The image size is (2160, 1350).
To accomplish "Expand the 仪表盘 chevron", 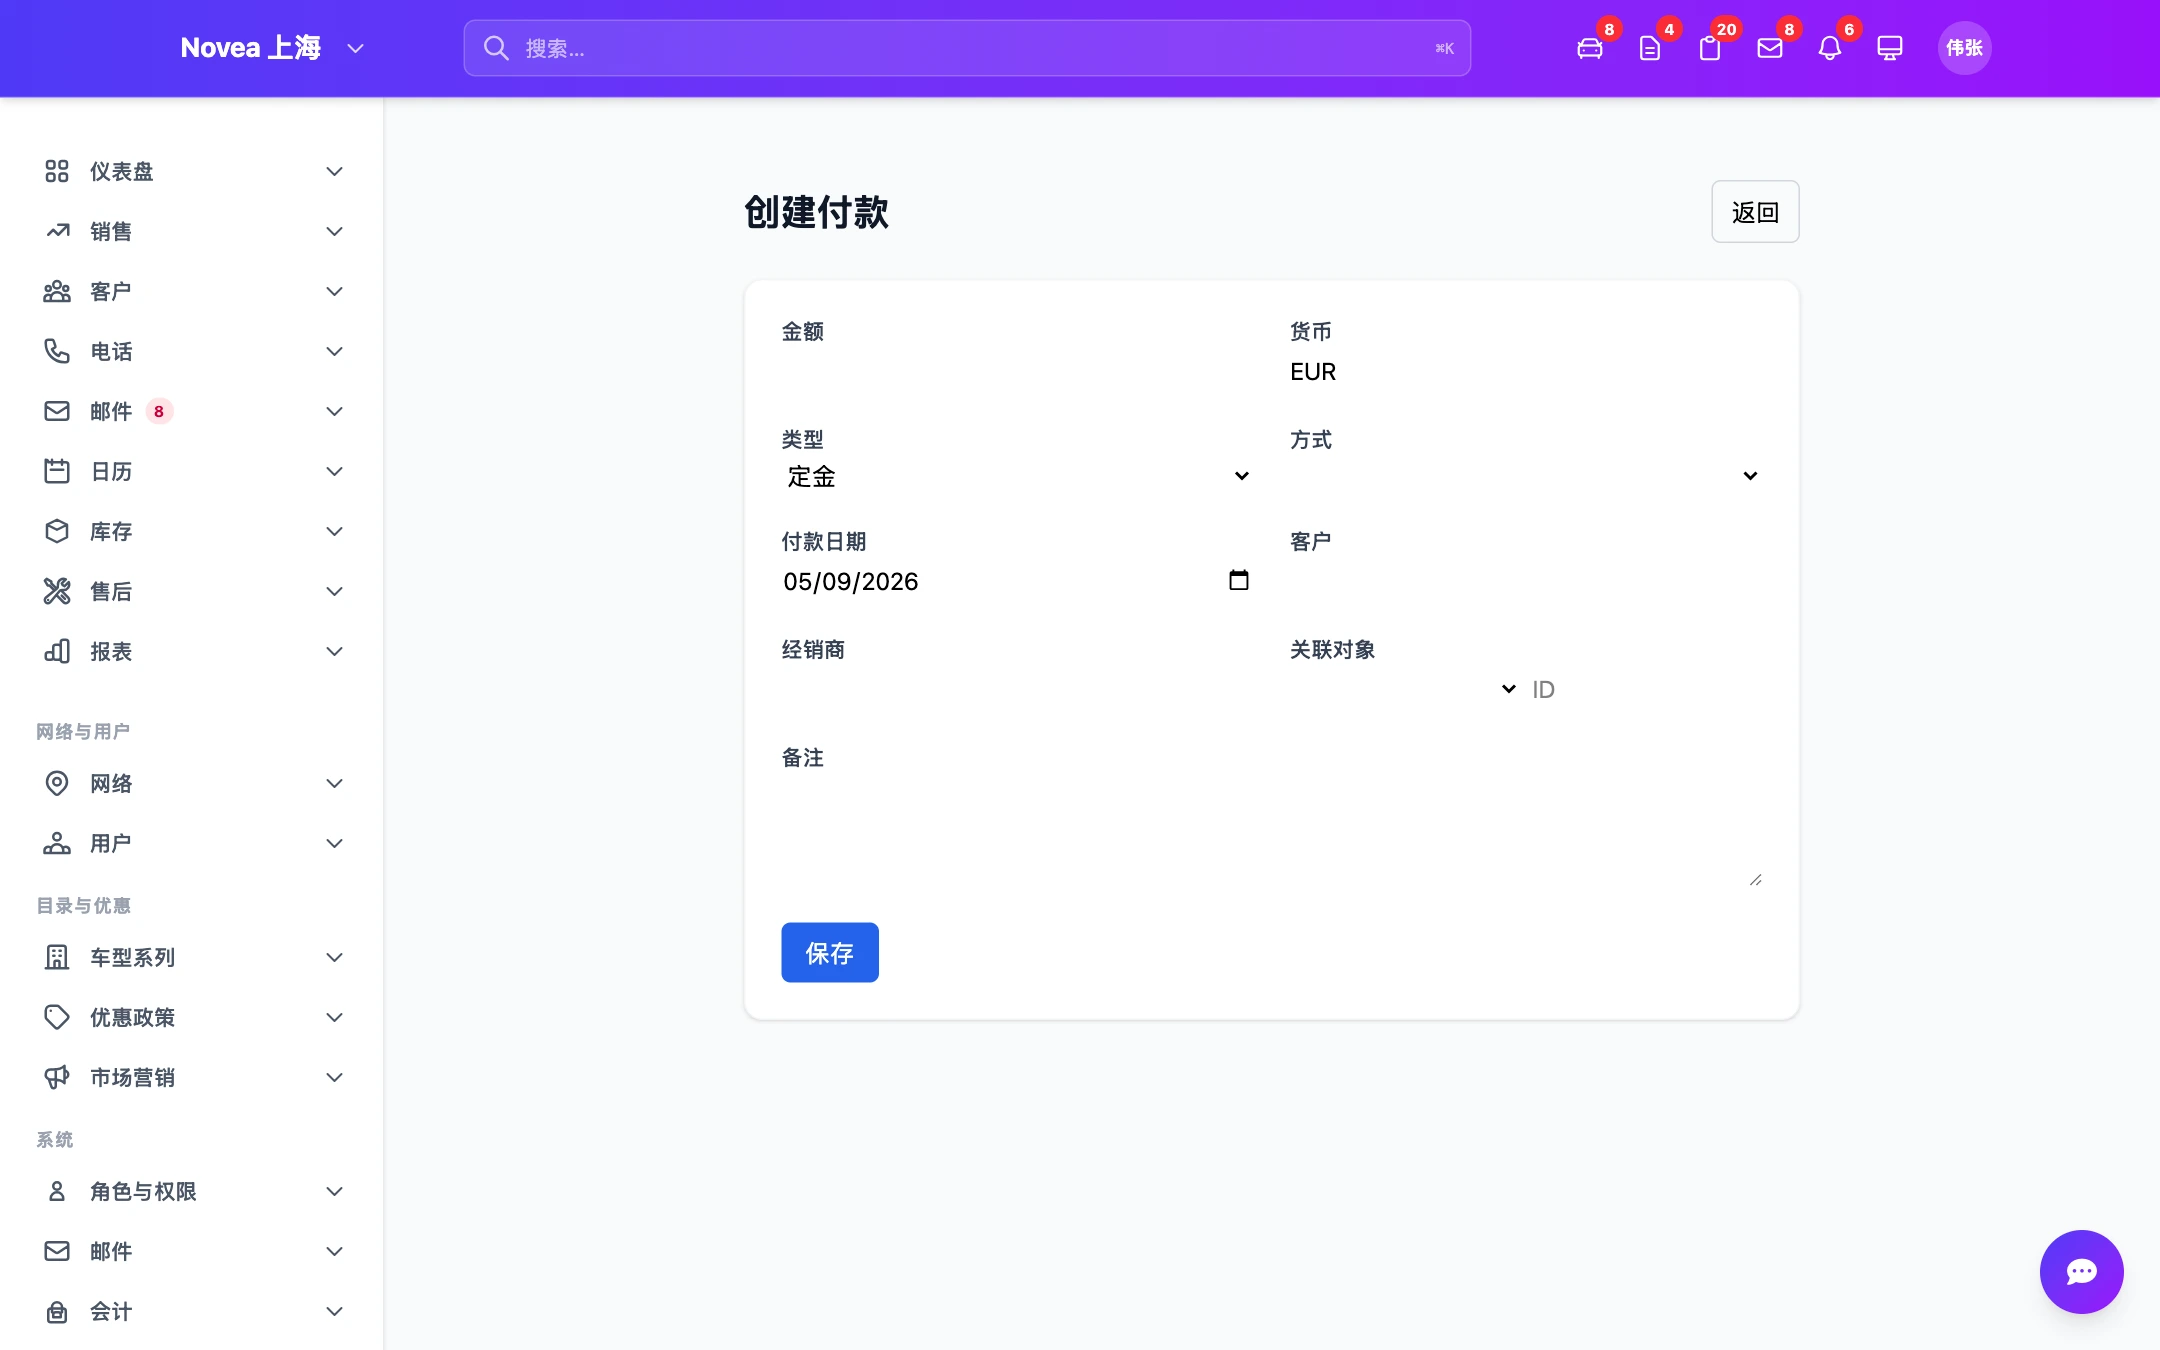I will pos(335,171).
